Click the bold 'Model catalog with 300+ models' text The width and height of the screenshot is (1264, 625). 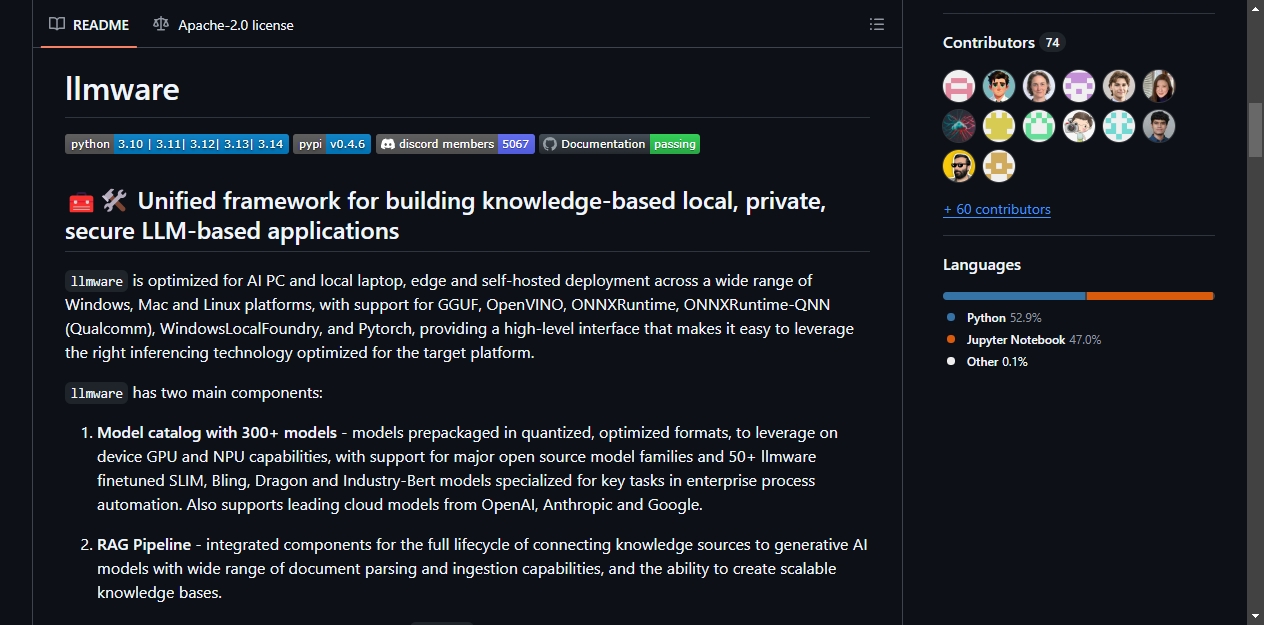[217, 433]
